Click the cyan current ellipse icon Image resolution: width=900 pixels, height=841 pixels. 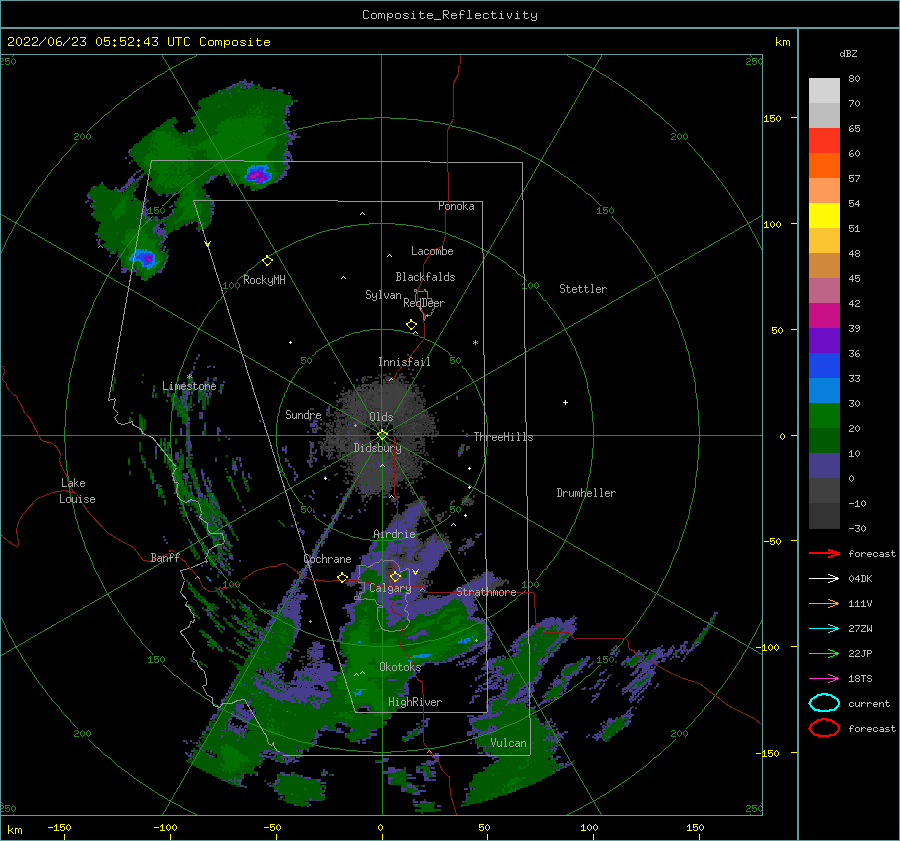point(824,703)
